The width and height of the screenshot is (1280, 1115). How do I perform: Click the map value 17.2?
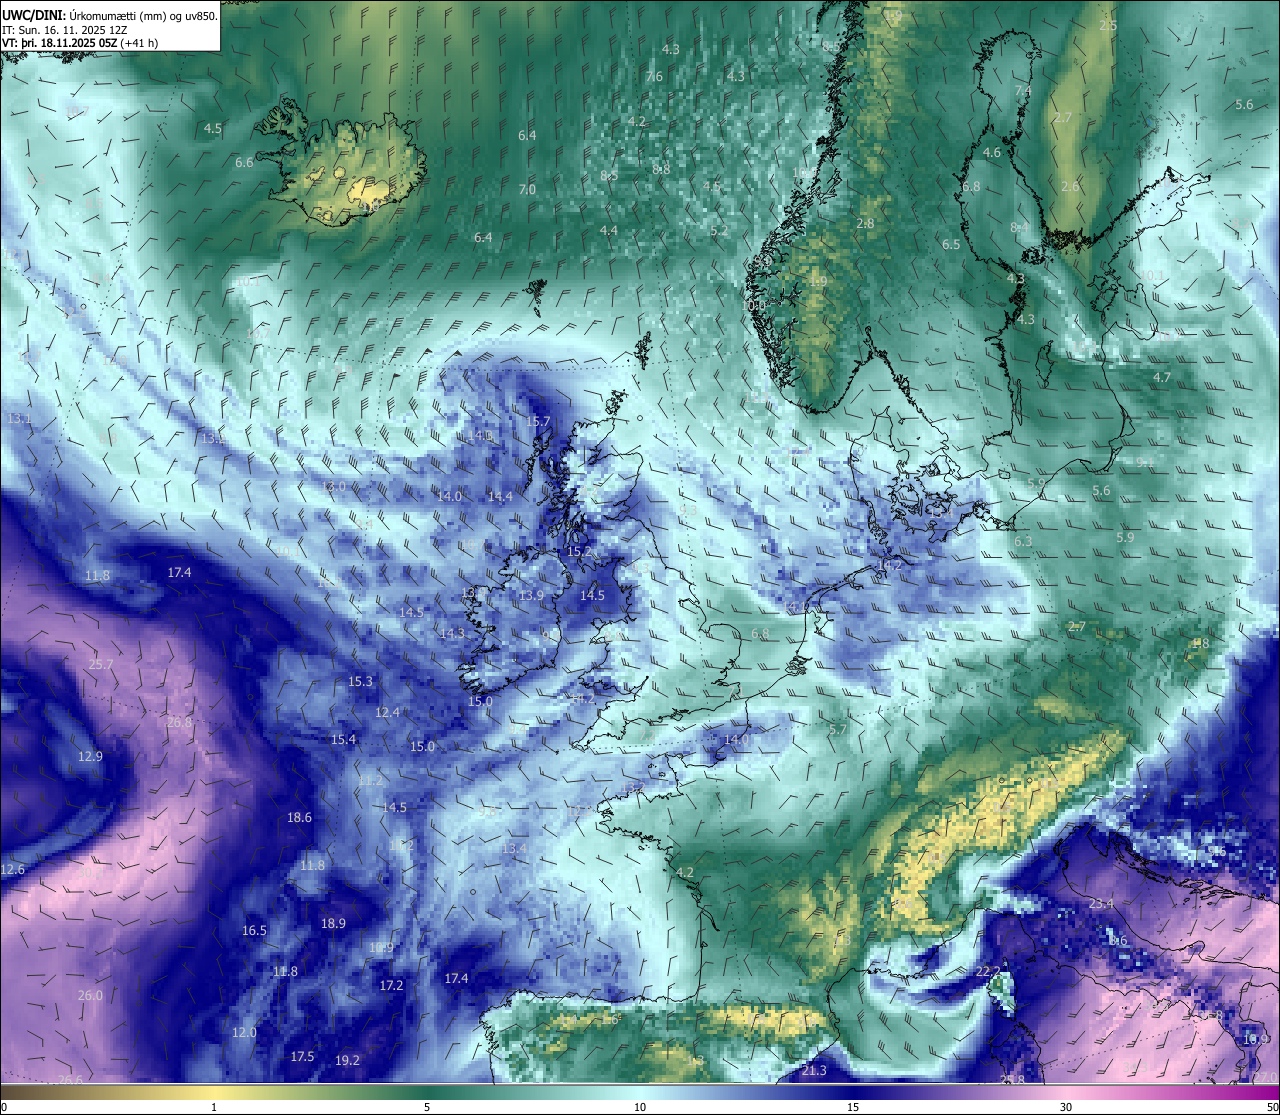[391, 985]
